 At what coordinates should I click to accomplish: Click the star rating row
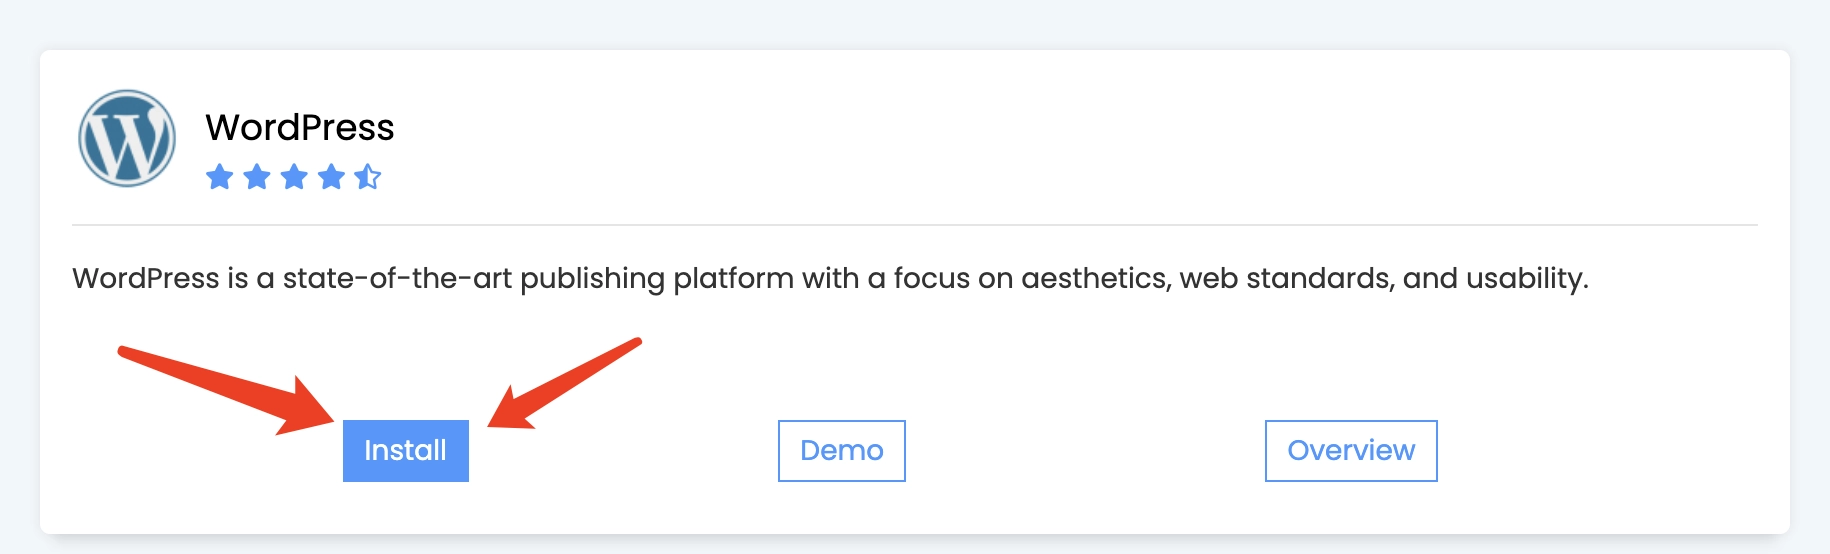(x=294, y=177)
